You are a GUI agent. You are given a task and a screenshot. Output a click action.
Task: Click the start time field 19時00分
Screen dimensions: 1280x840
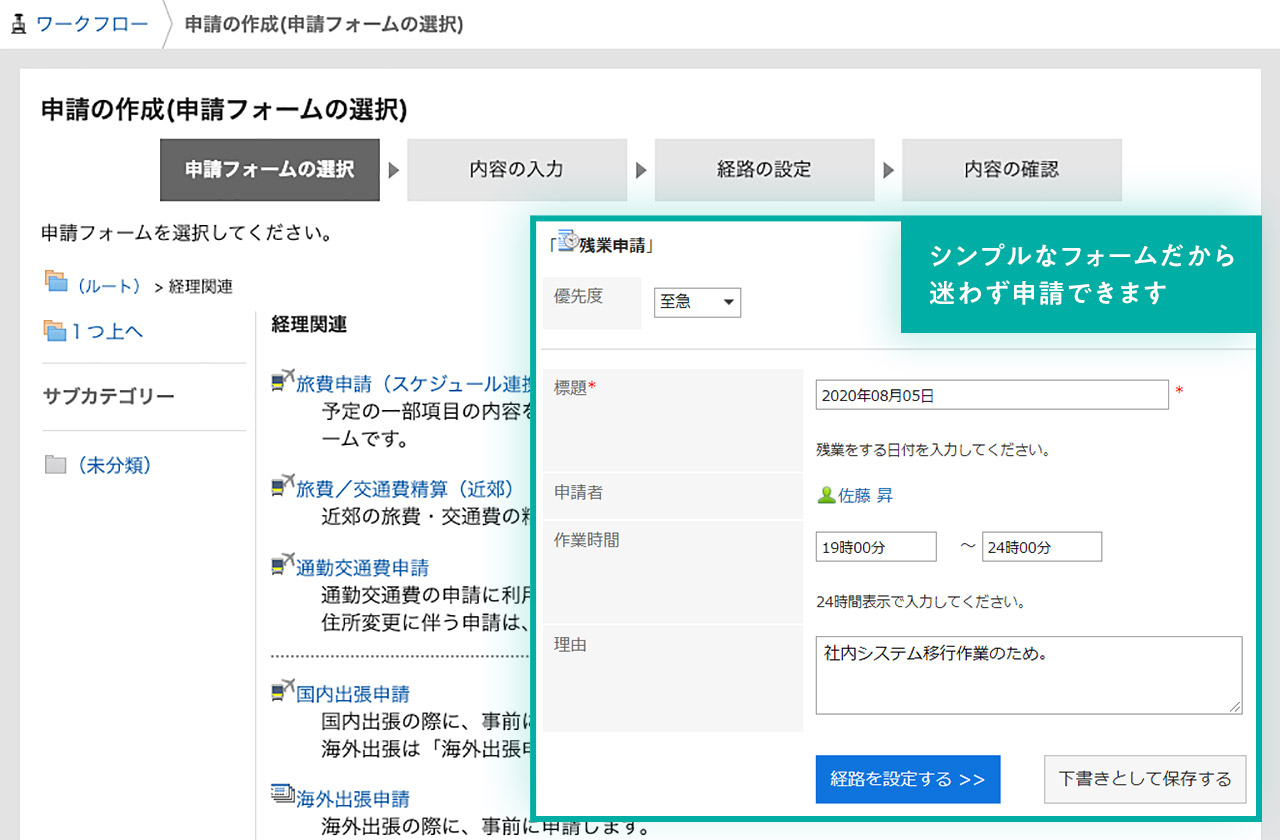[876, 547]
